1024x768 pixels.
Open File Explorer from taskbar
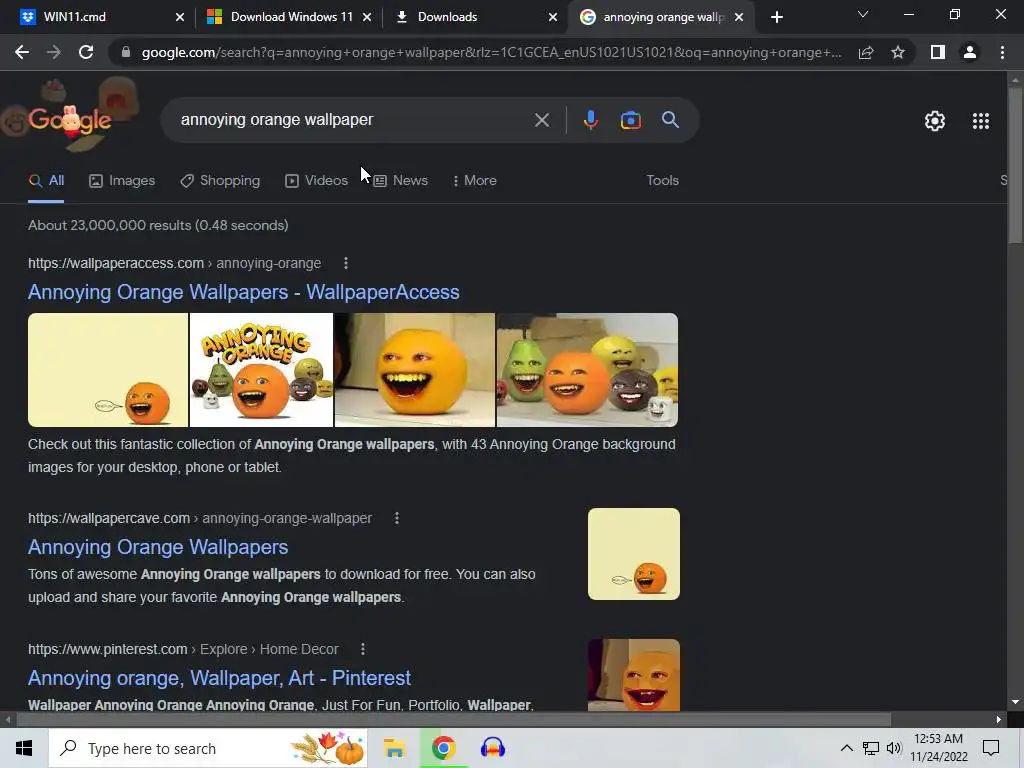click(394, 748)
